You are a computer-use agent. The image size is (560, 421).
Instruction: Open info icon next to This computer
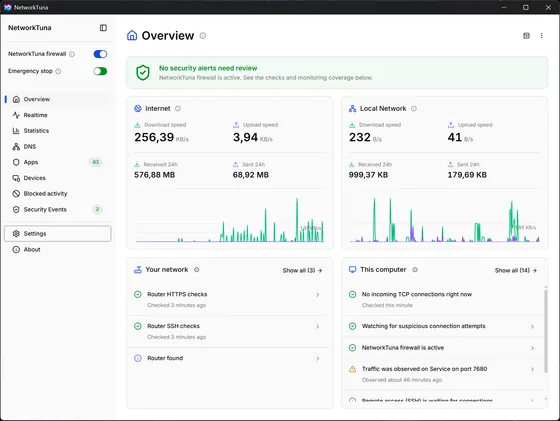click(x=415, y=270)
